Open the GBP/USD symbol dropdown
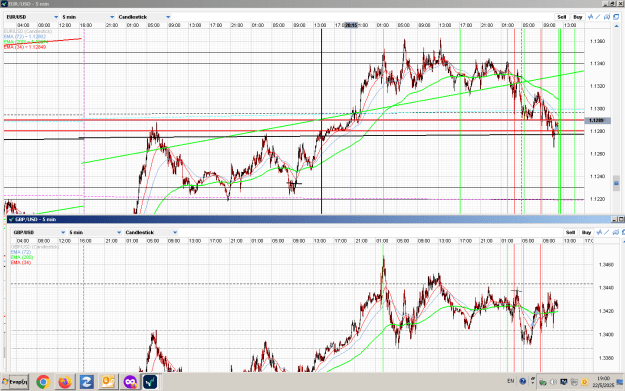This screenshot has height=391, width=625. (x=39, y=232)
